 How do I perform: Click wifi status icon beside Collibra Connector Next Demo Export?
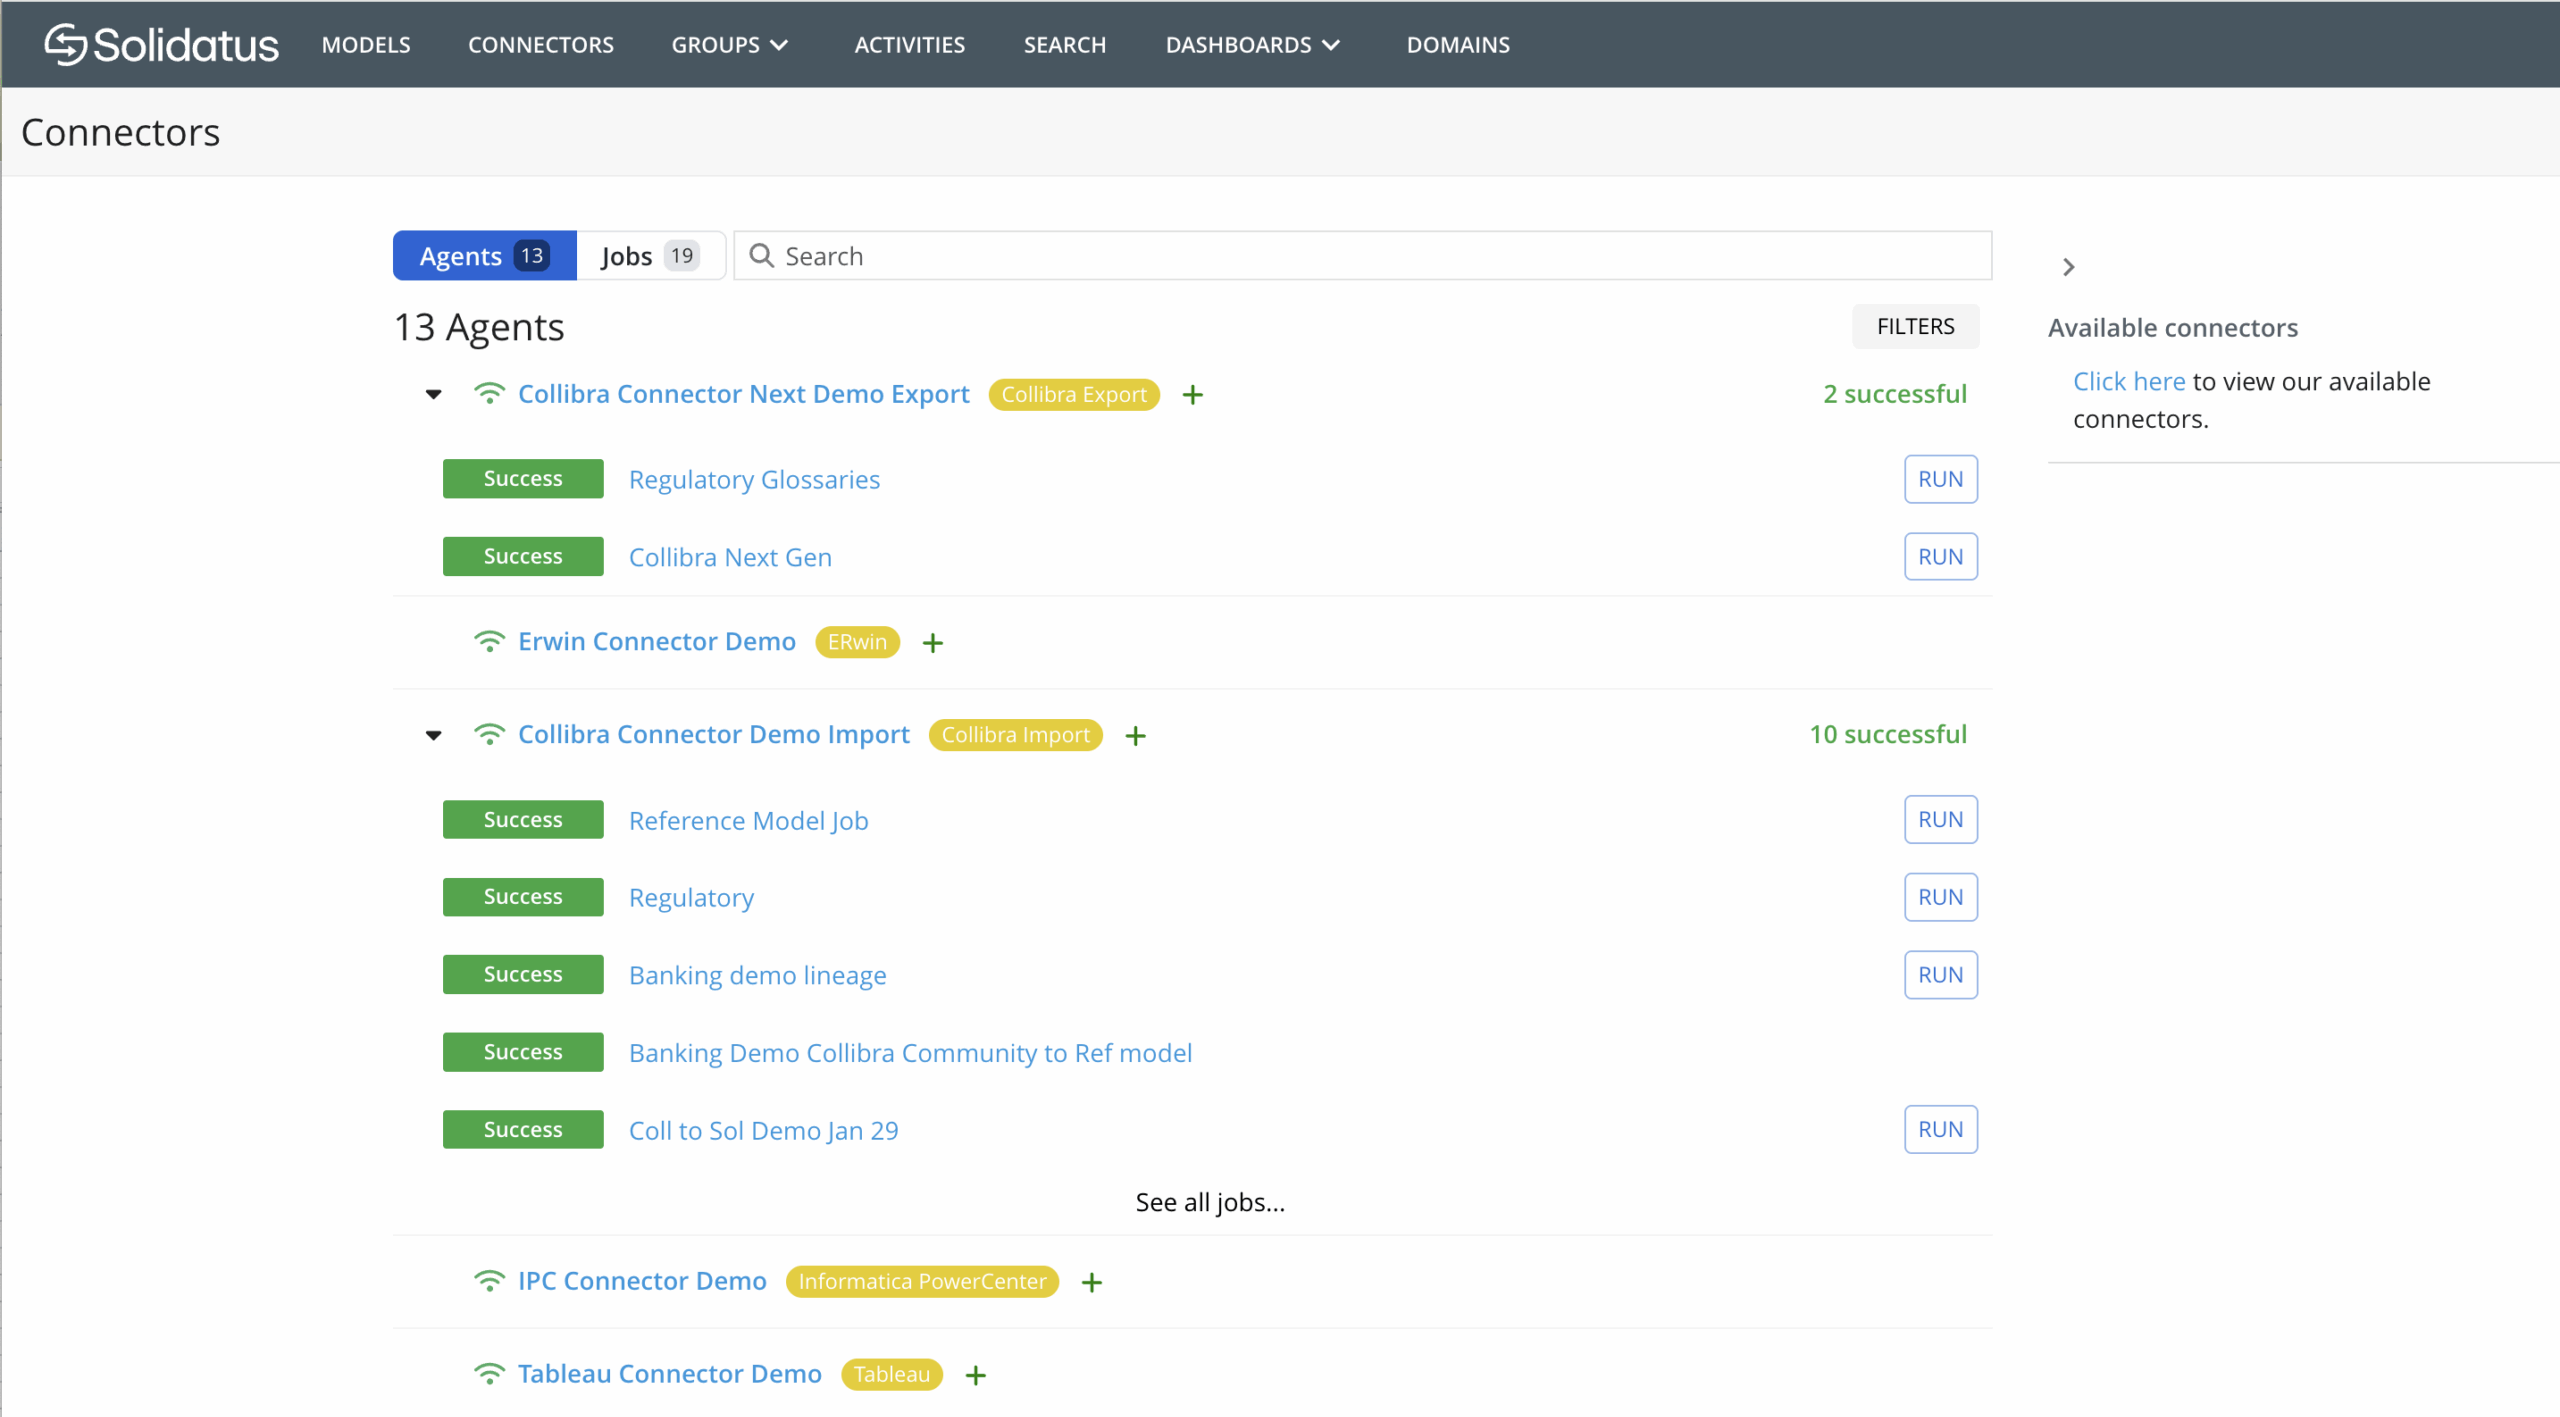coord(489,394)
